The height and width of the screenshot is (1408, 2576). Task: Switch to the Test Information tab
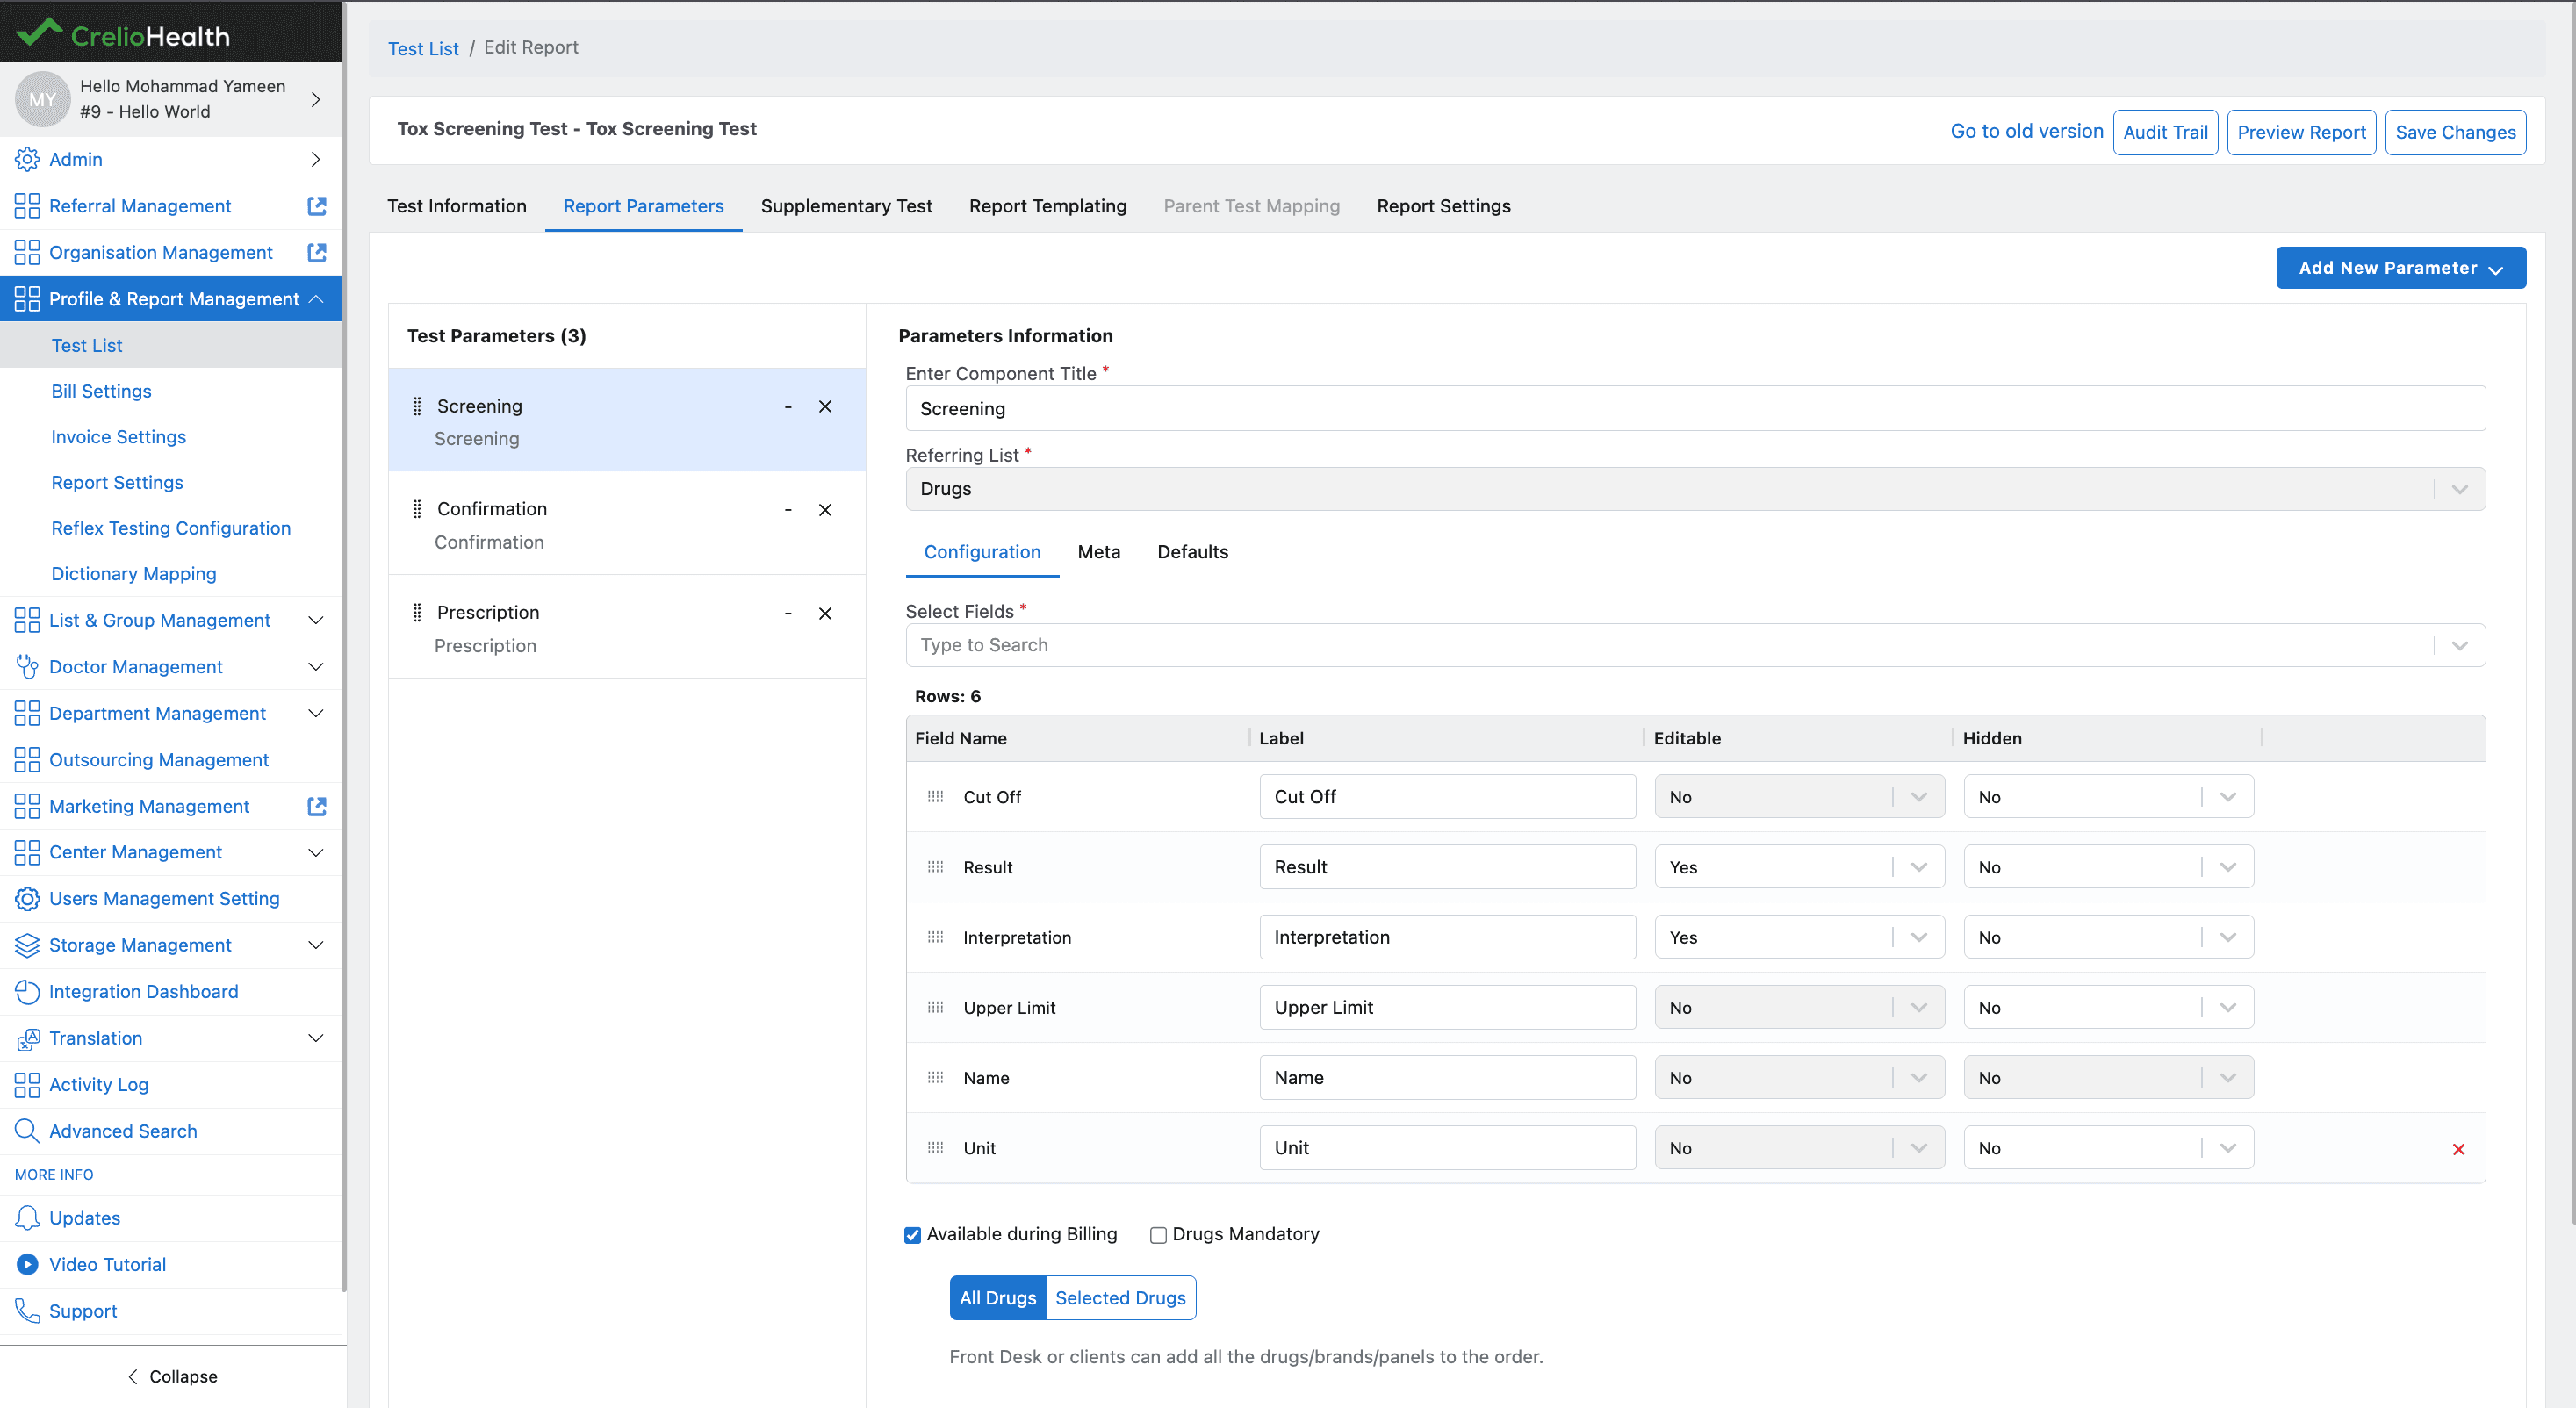456,206
